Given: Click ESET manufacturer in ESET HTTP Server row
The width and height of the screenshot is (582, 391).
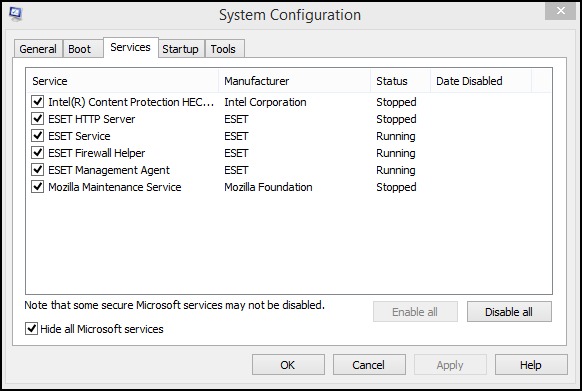Looking at the screenshot, I should click(236, 119).
